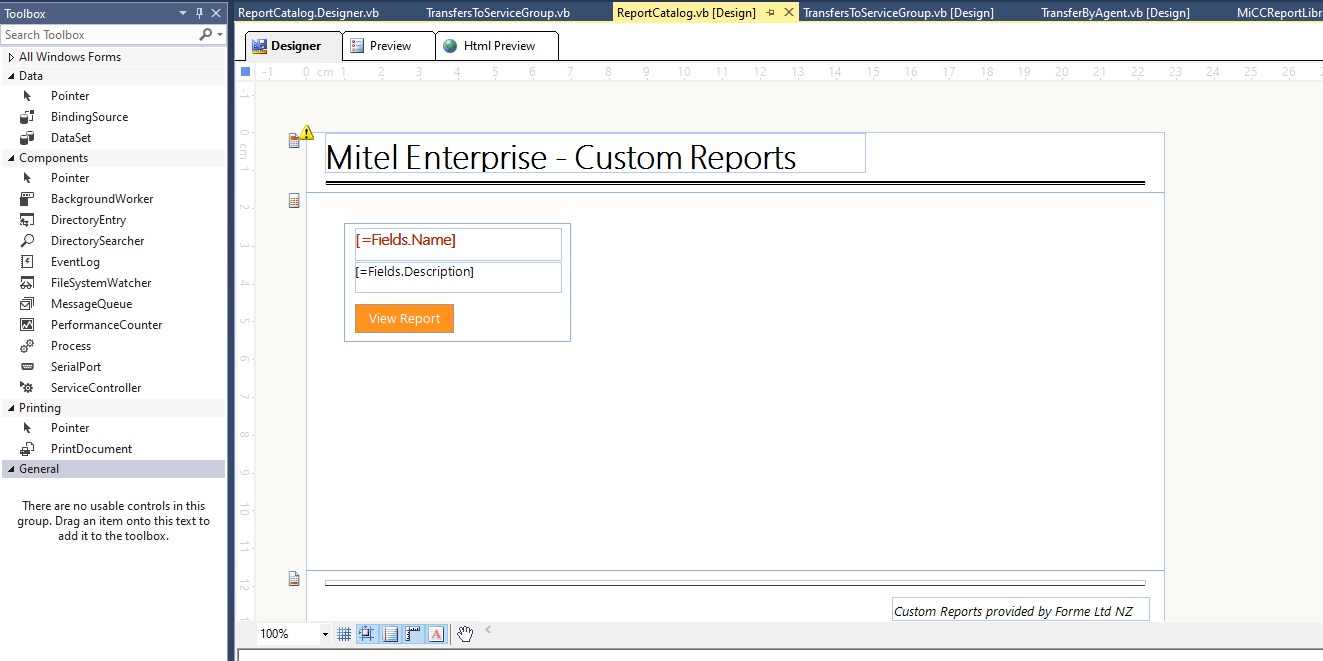Click the View Report button in designer

pos(404,318)
